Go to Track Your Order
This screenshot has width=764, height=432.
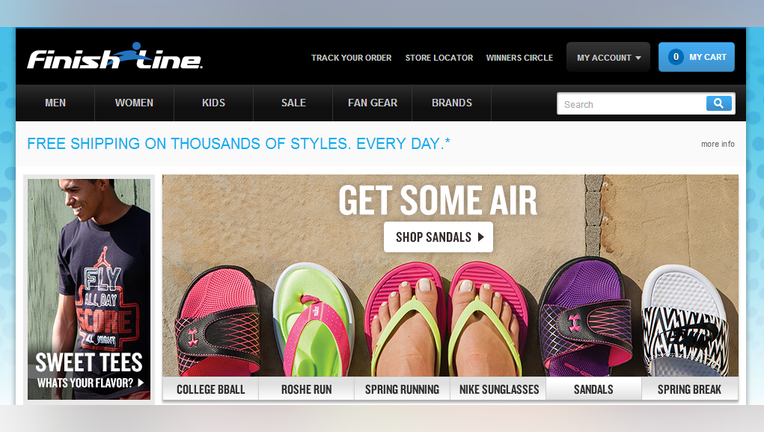[351, 58]
